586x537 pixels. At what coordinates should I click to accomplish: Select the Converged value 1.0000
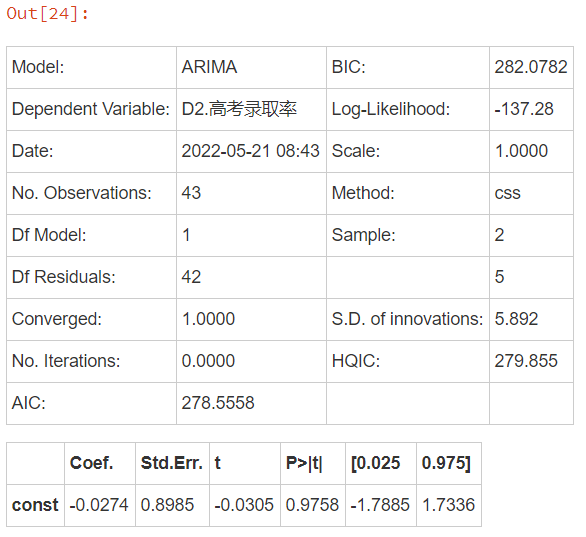pyautogui.click(x=251, y=319)
